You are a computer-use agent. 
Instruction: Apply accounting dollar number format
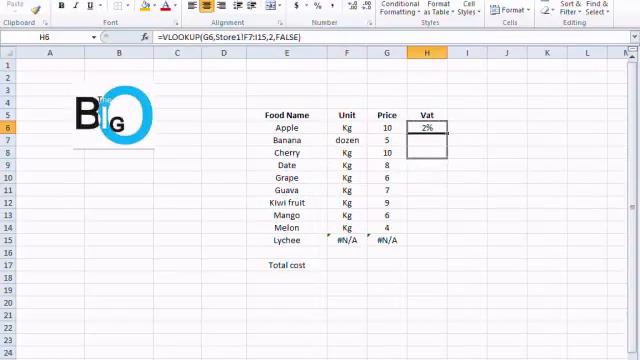click(297, 5)
